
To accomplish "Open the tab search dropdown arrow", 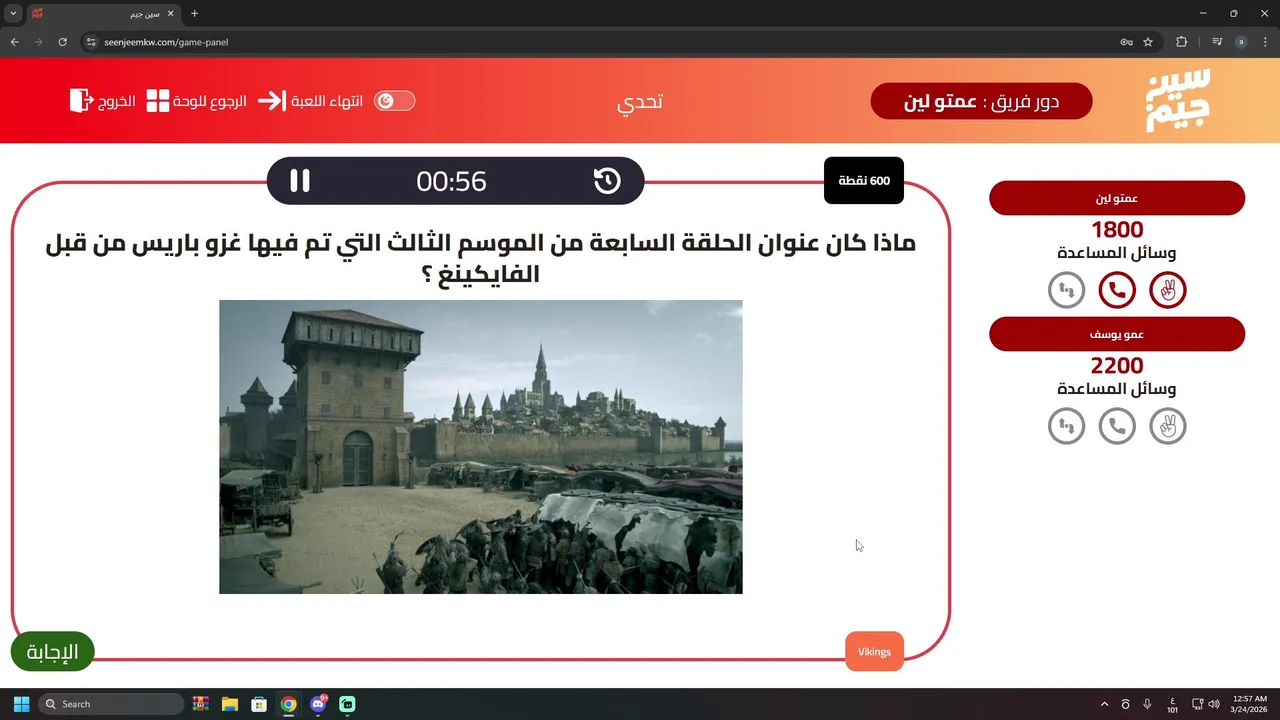I will point(13,14).
